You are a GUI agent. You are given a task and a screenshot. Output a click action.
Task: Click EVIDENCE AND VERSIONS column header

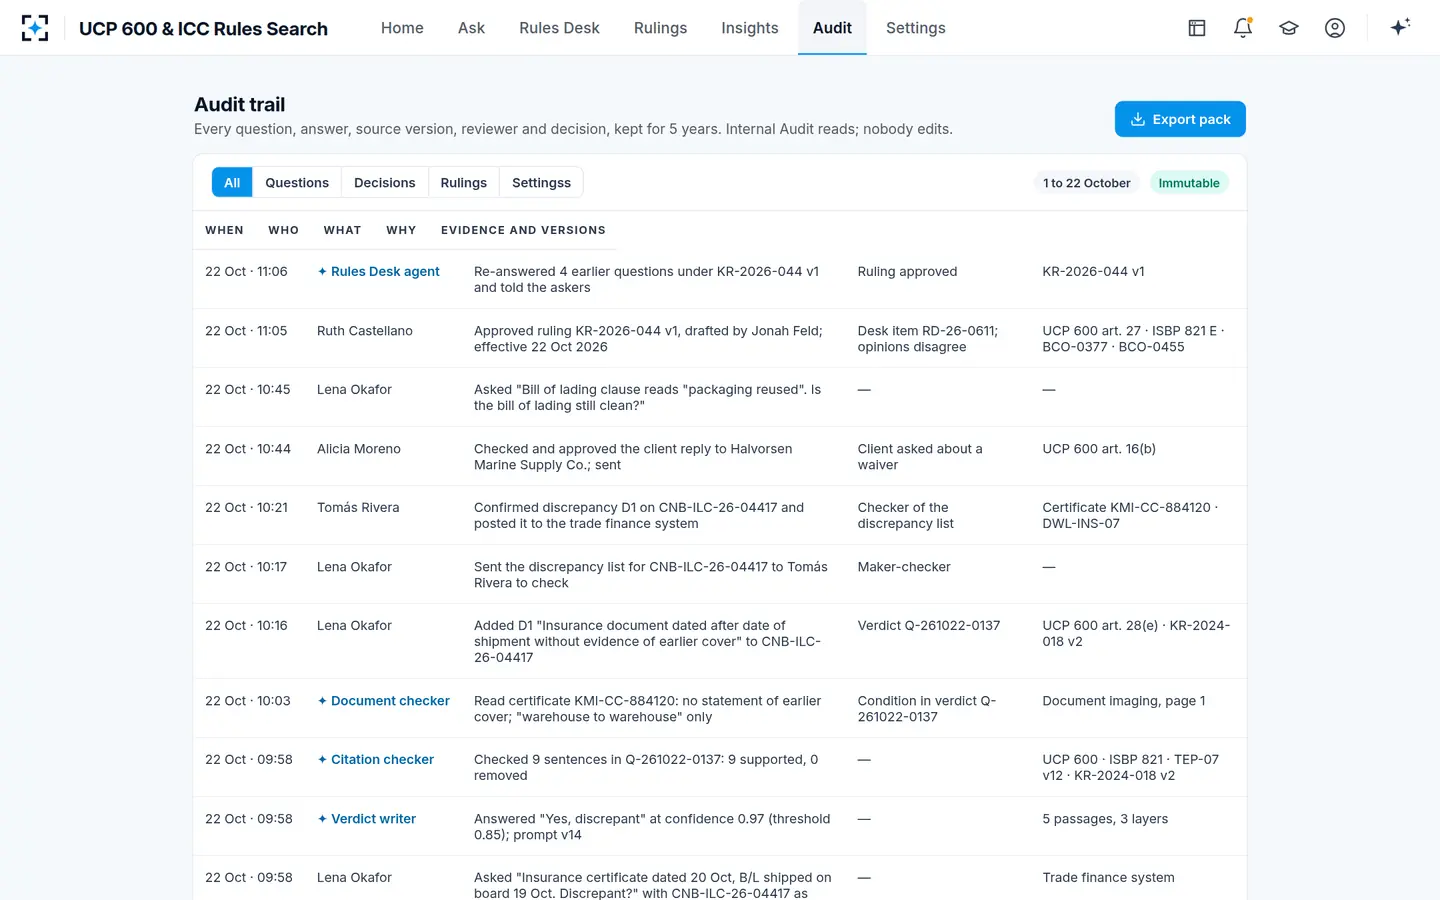(x=523, y=230)
